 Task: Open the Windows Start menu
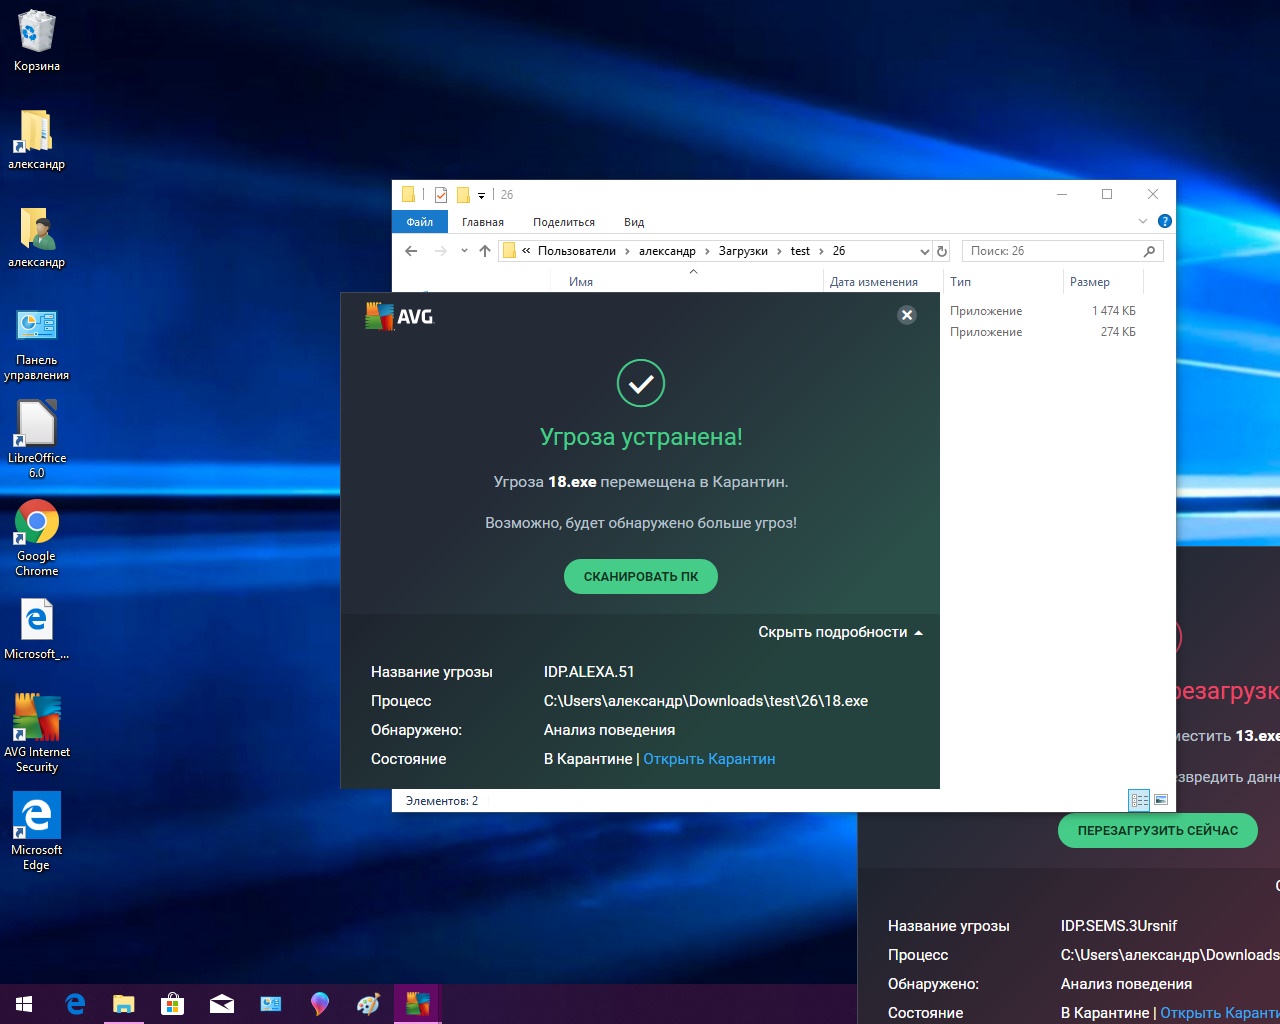click(24, 1004)
